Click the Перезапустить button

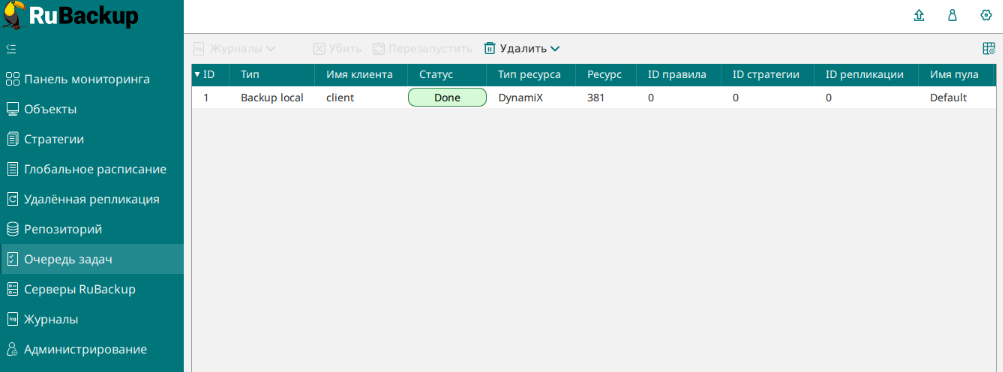pyautogui.click(x=423, y=49)
